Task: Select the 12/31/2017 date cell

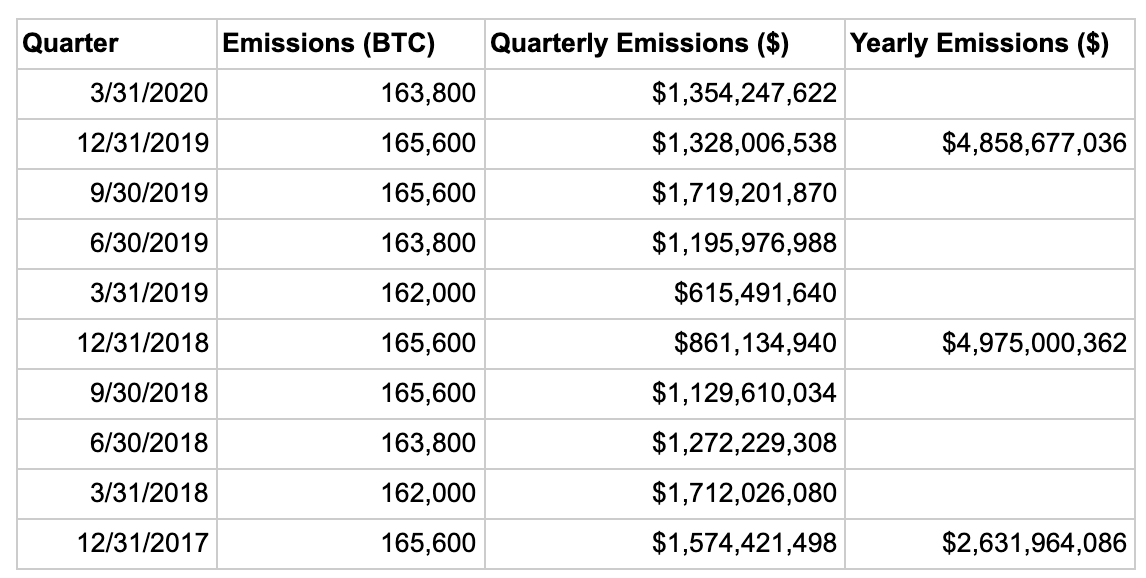Action: (142, 543)
